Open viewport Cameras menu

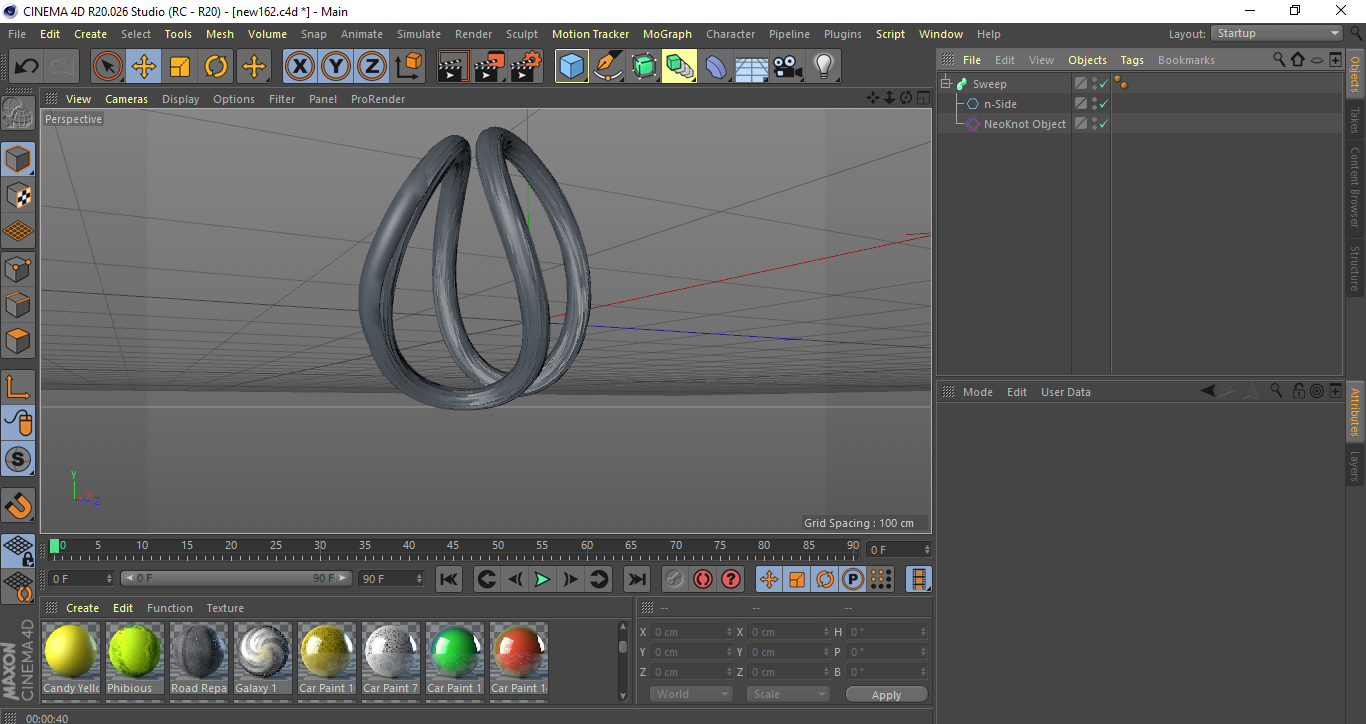tap(126, 99)
